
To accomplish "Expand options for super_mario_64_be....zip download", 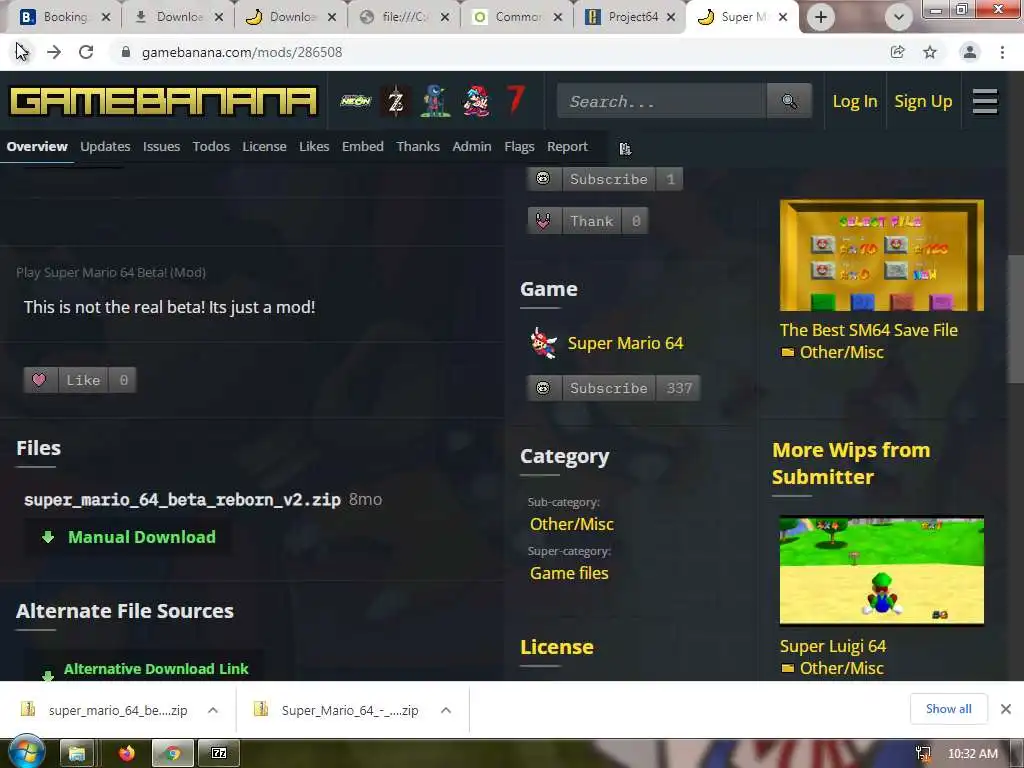I will point(213,710).
